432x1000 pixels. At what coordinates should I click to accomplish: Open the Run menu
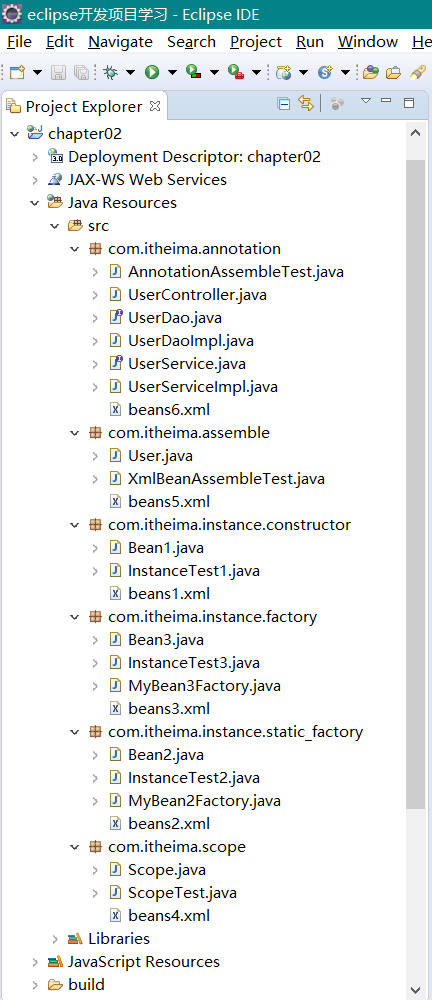[x=310, y=42]
